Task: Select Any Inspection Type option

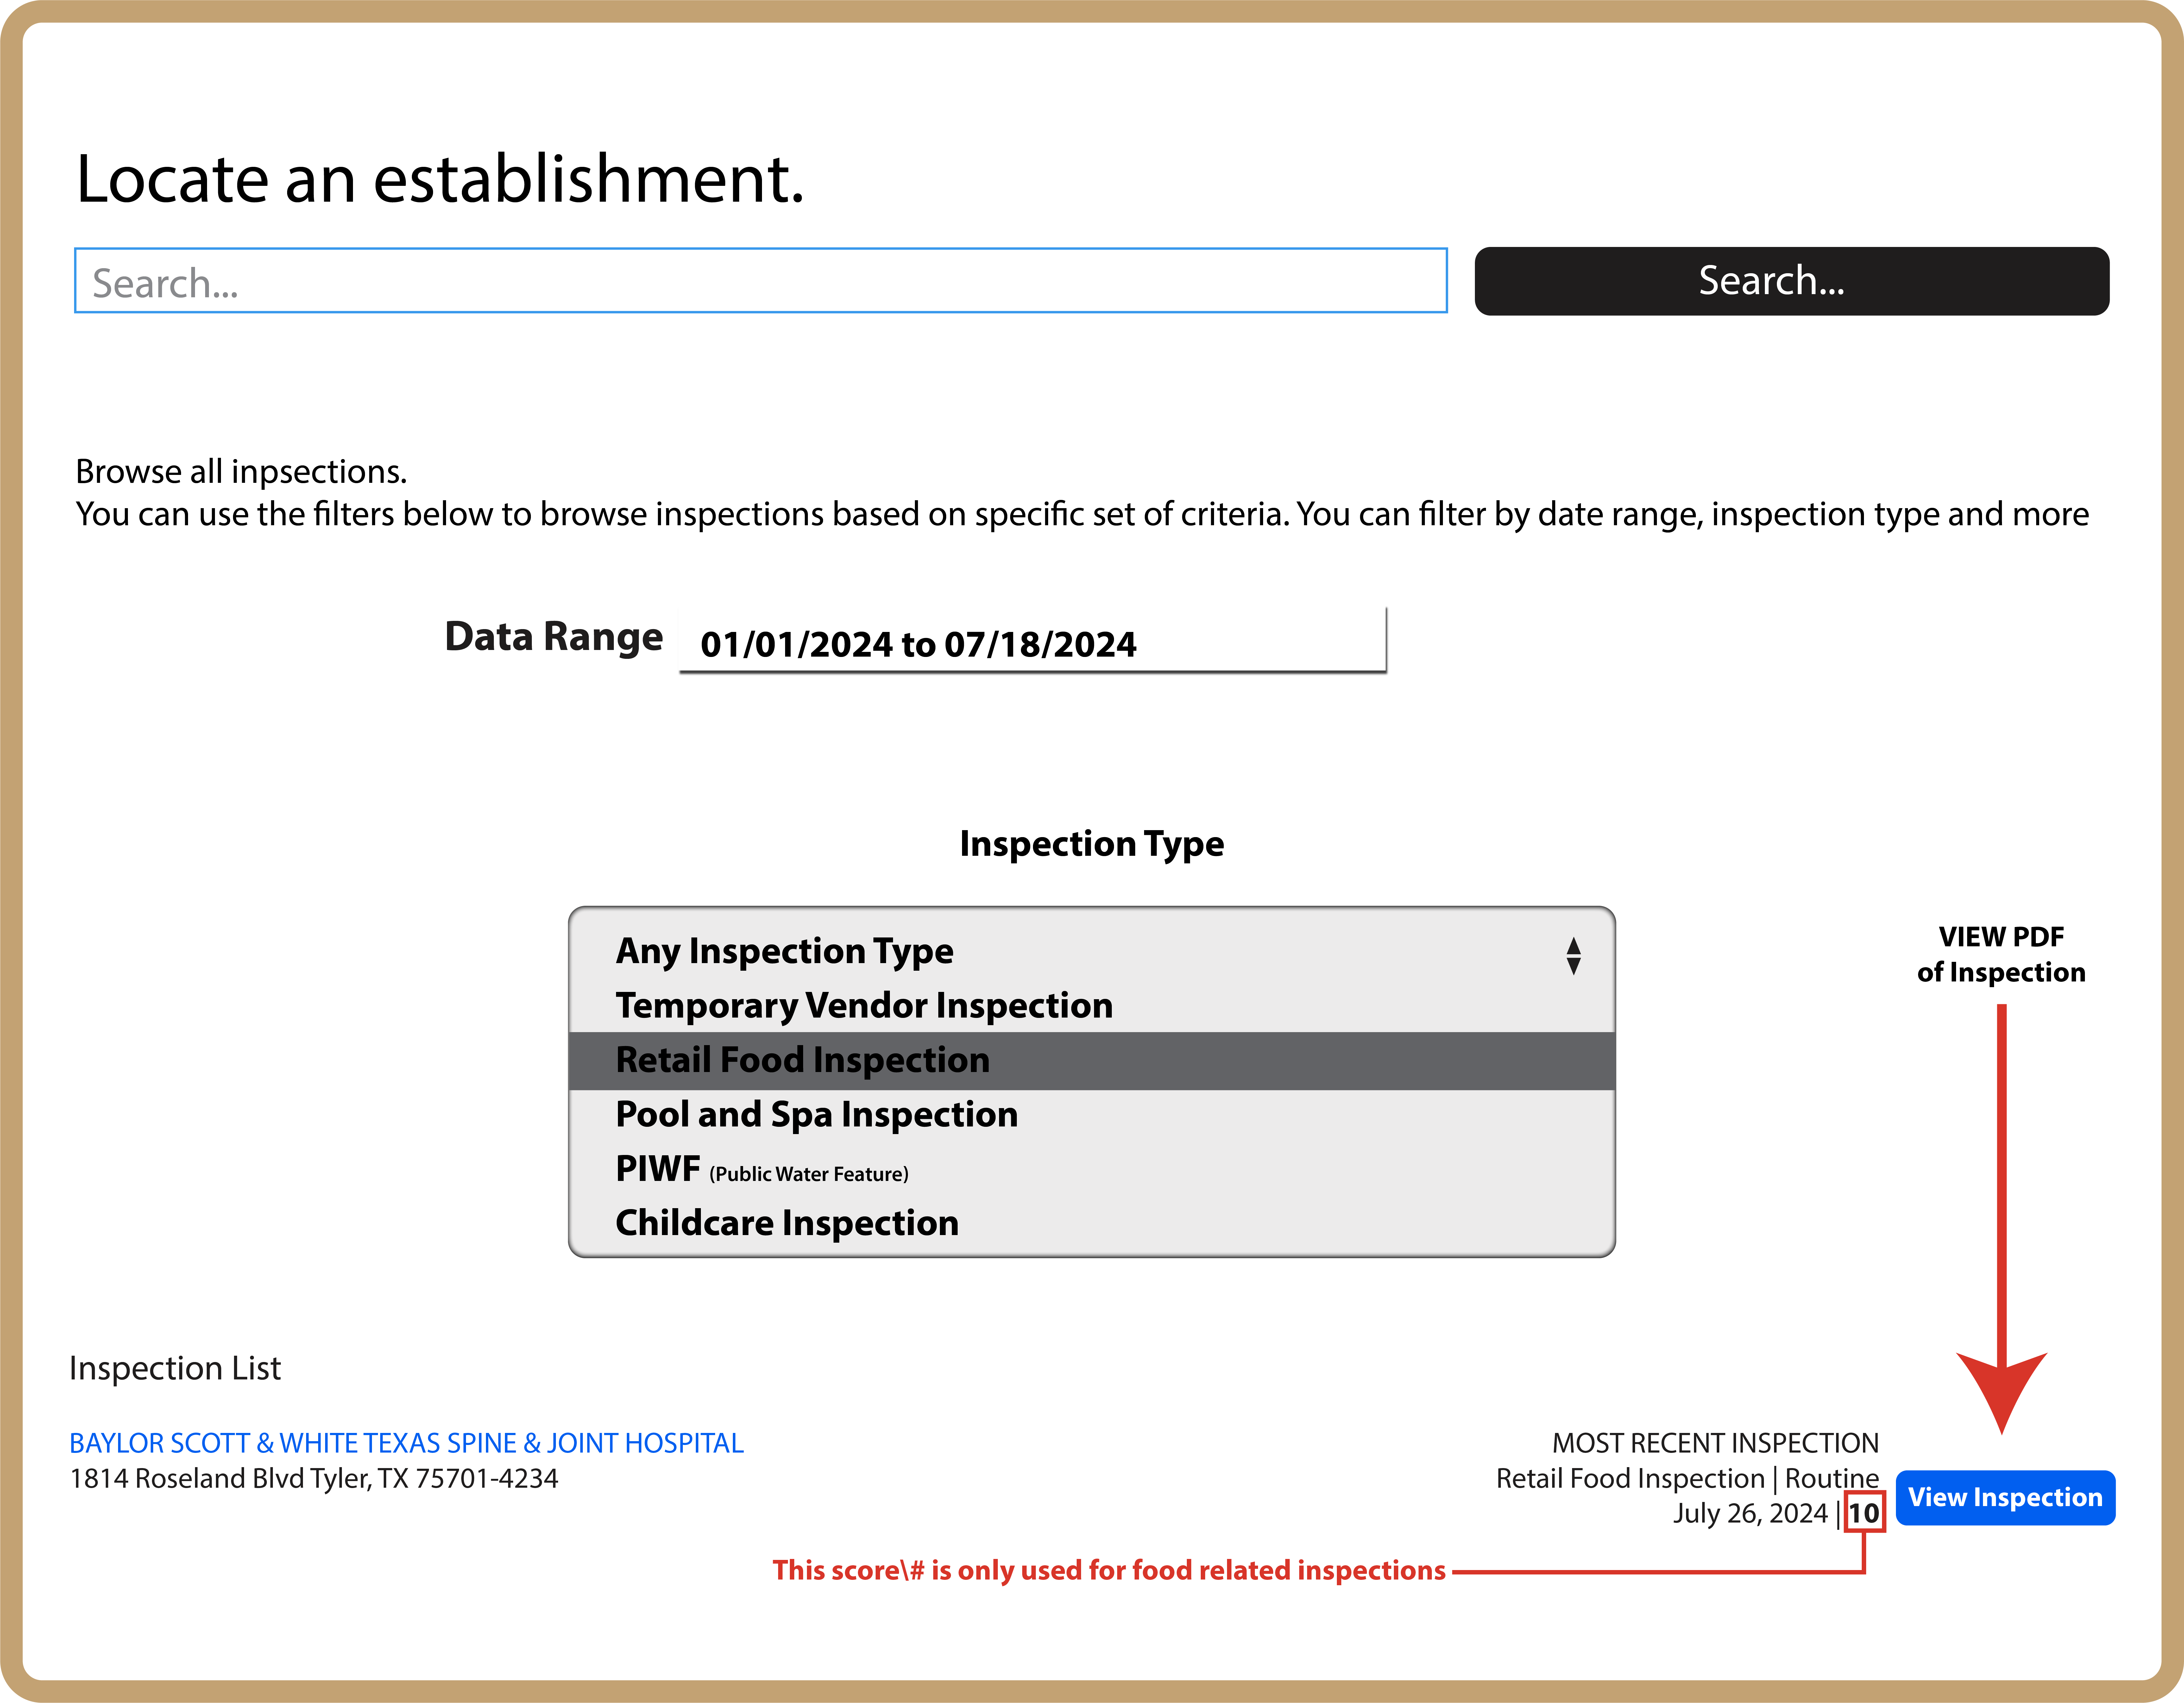Action: (x=784, y=950)
